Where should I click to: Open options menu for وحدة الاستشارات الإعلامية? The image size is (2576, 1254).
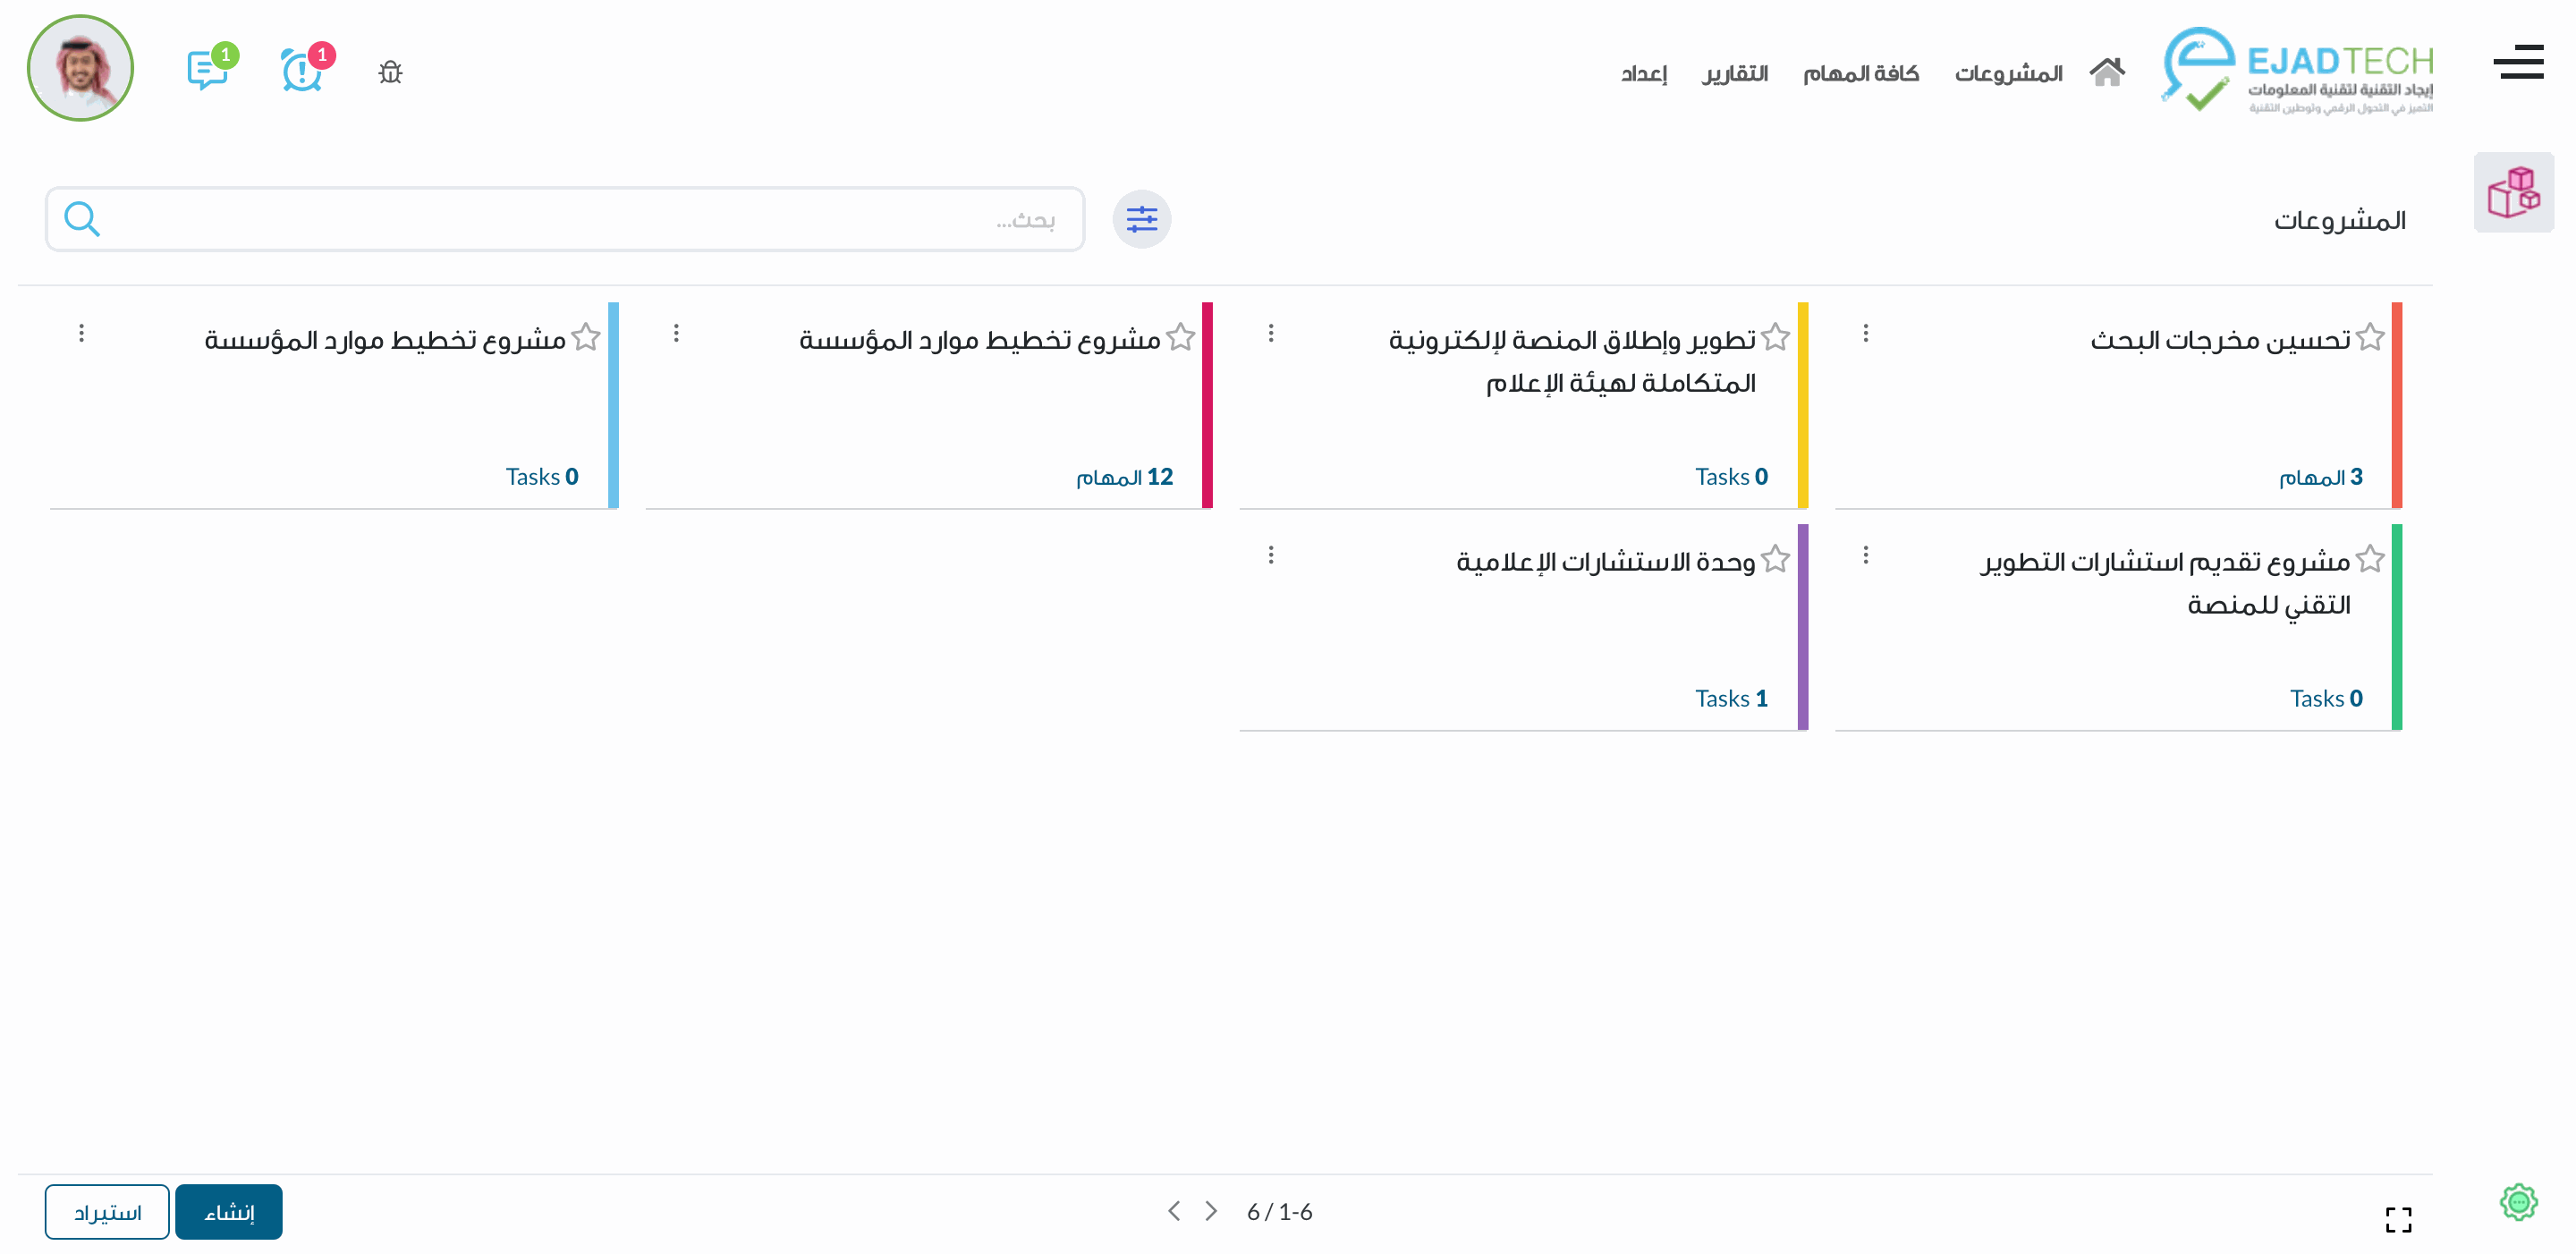pyautogui.click(x=1271, y=556)
